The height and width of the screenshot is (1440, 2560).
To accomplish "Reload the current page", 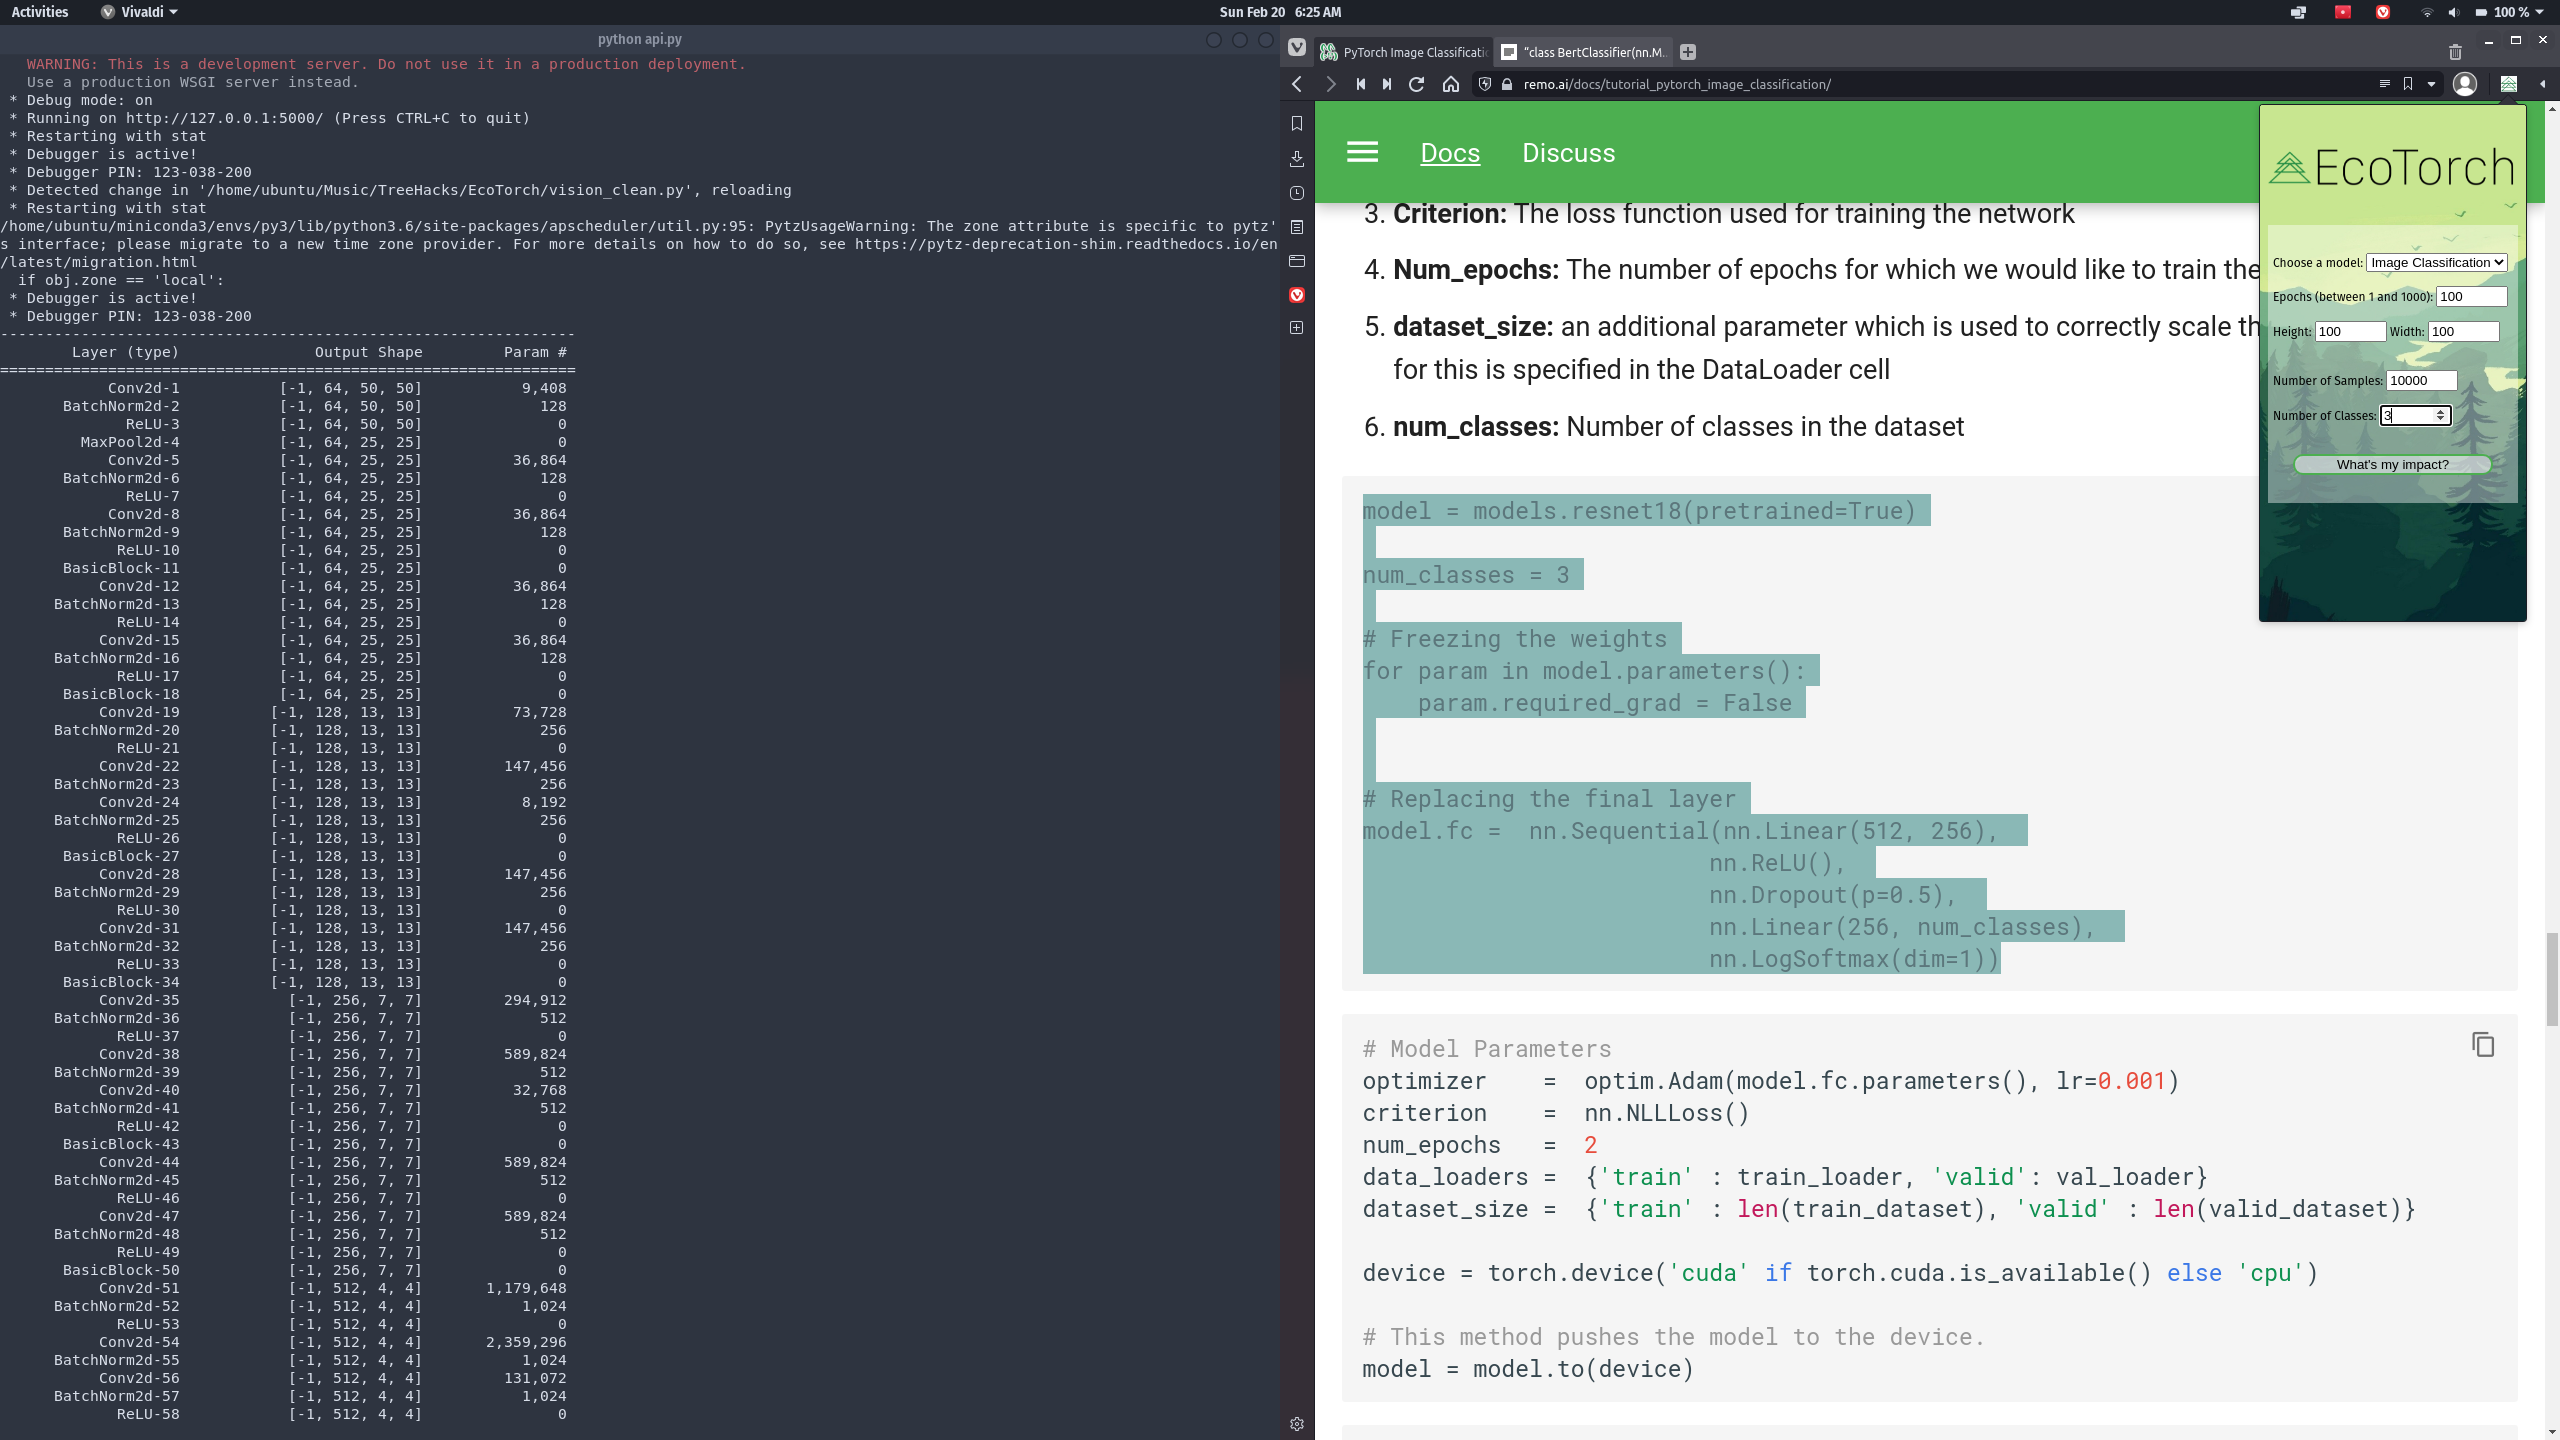I will [x=1416, y=84].
